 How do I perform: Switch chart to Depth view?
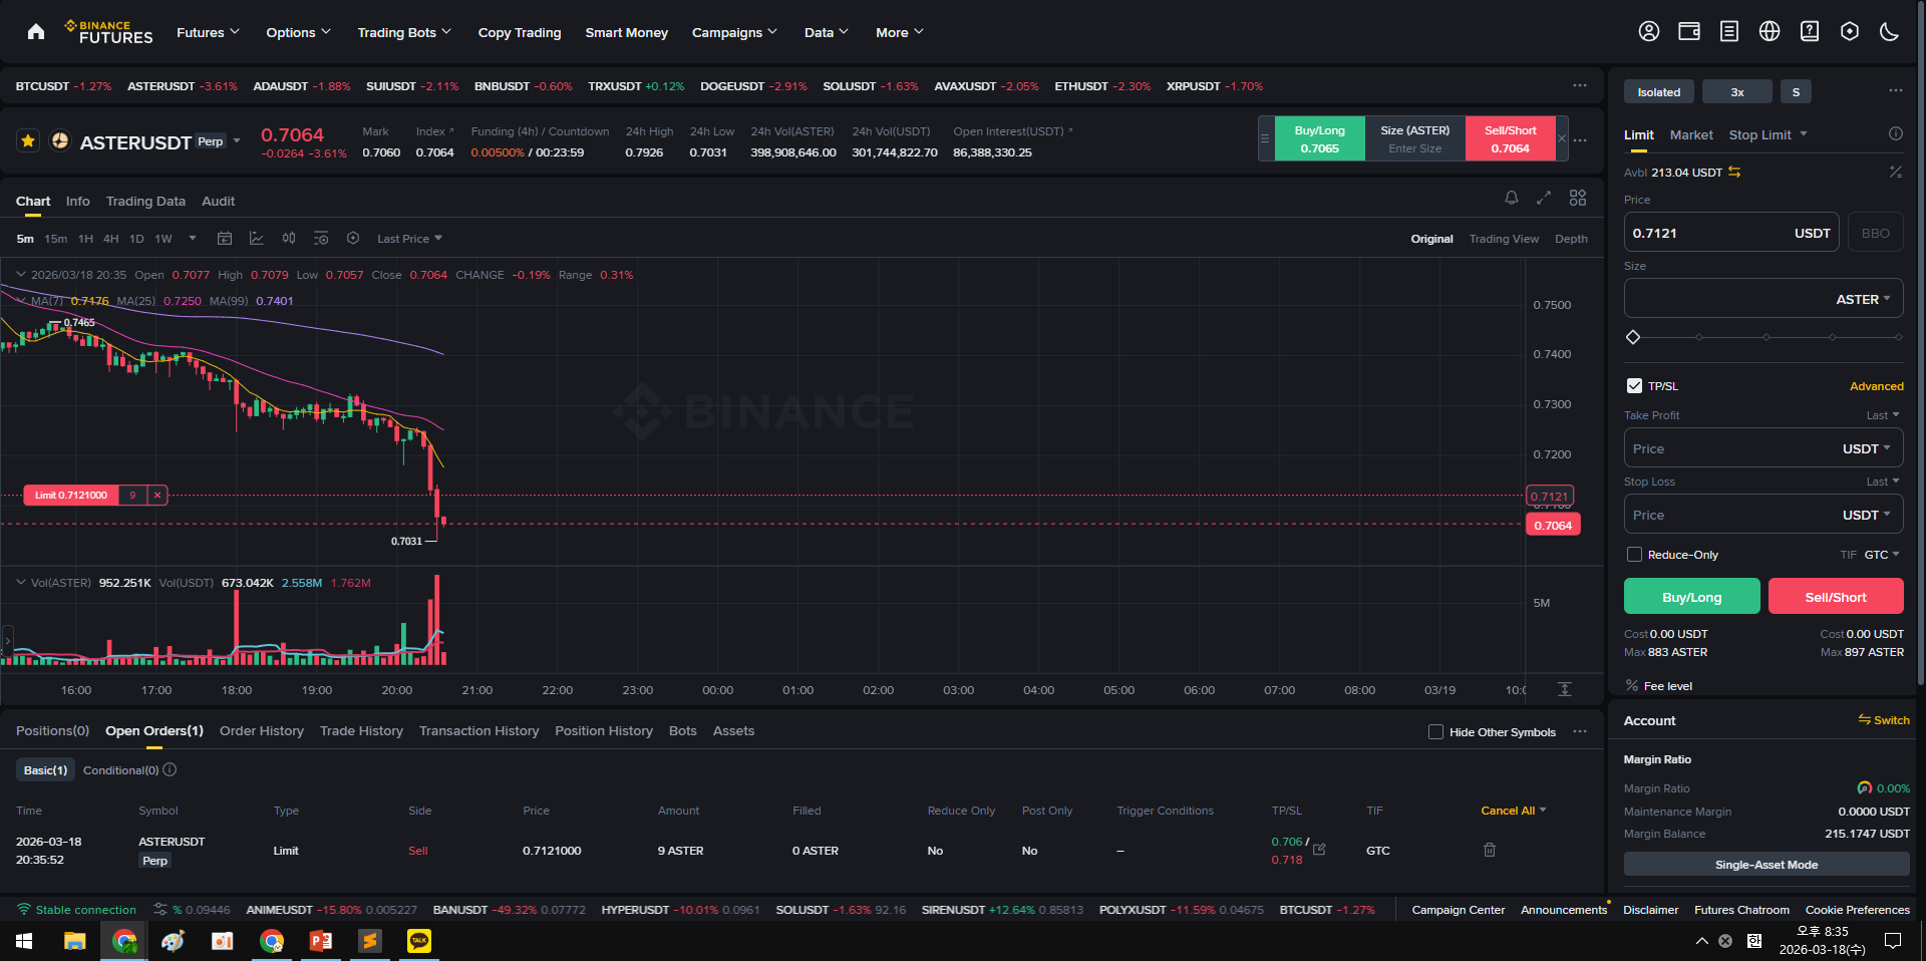(1571, 239)
